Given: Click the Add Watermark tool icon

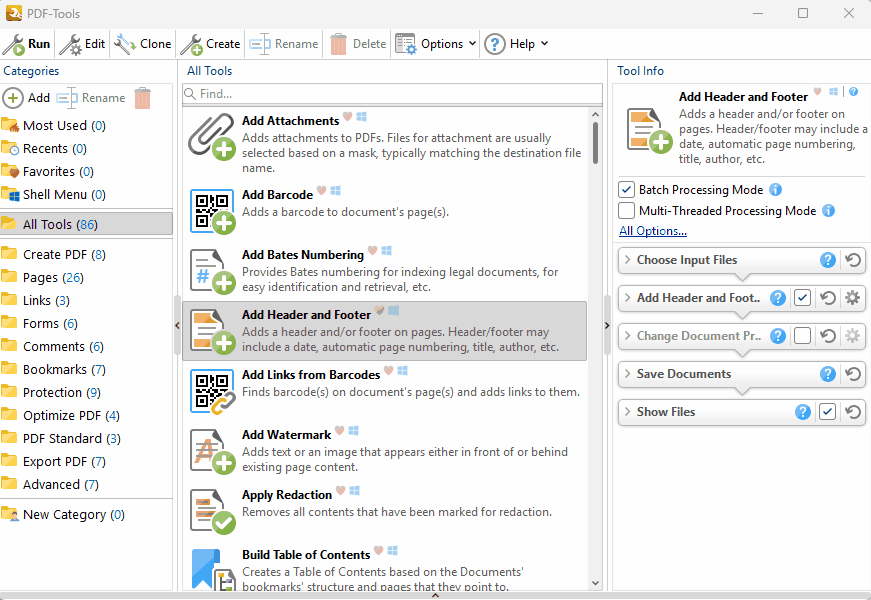Looking at the screenshot, I should pyautogui.click(x=212, y=451).
